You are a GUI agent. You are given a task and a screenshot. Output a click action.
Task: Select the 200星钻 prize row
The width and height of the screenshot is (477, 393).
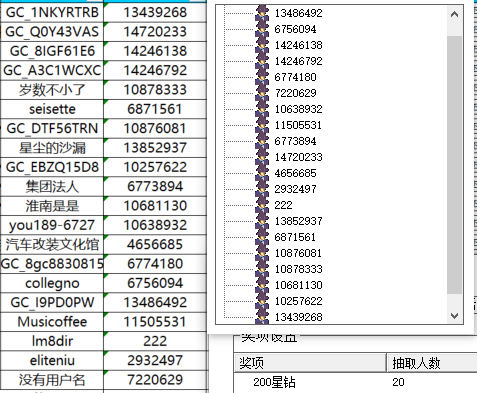pos(355,382)
